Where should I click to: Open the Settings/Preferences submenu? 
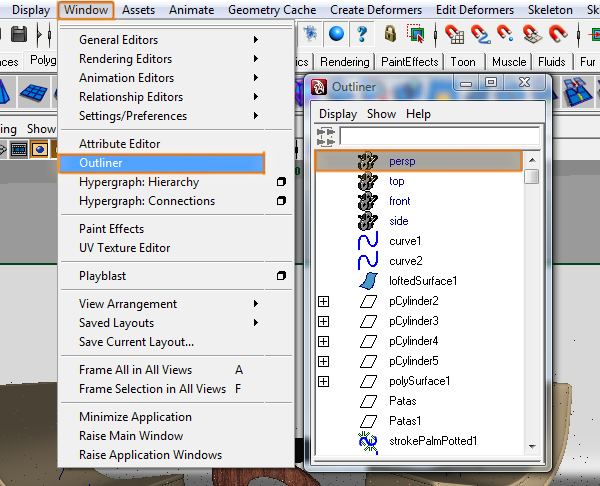click(x=176, y=116)
